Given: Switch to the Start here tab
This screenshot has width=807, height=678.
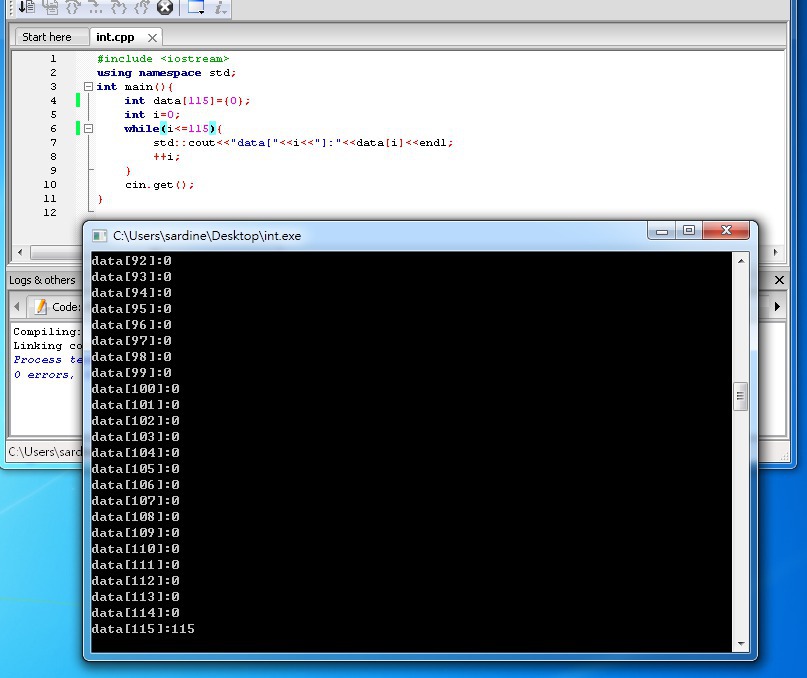Looking at the screenshot, I should pyautogui.click(x=47, y=37).
